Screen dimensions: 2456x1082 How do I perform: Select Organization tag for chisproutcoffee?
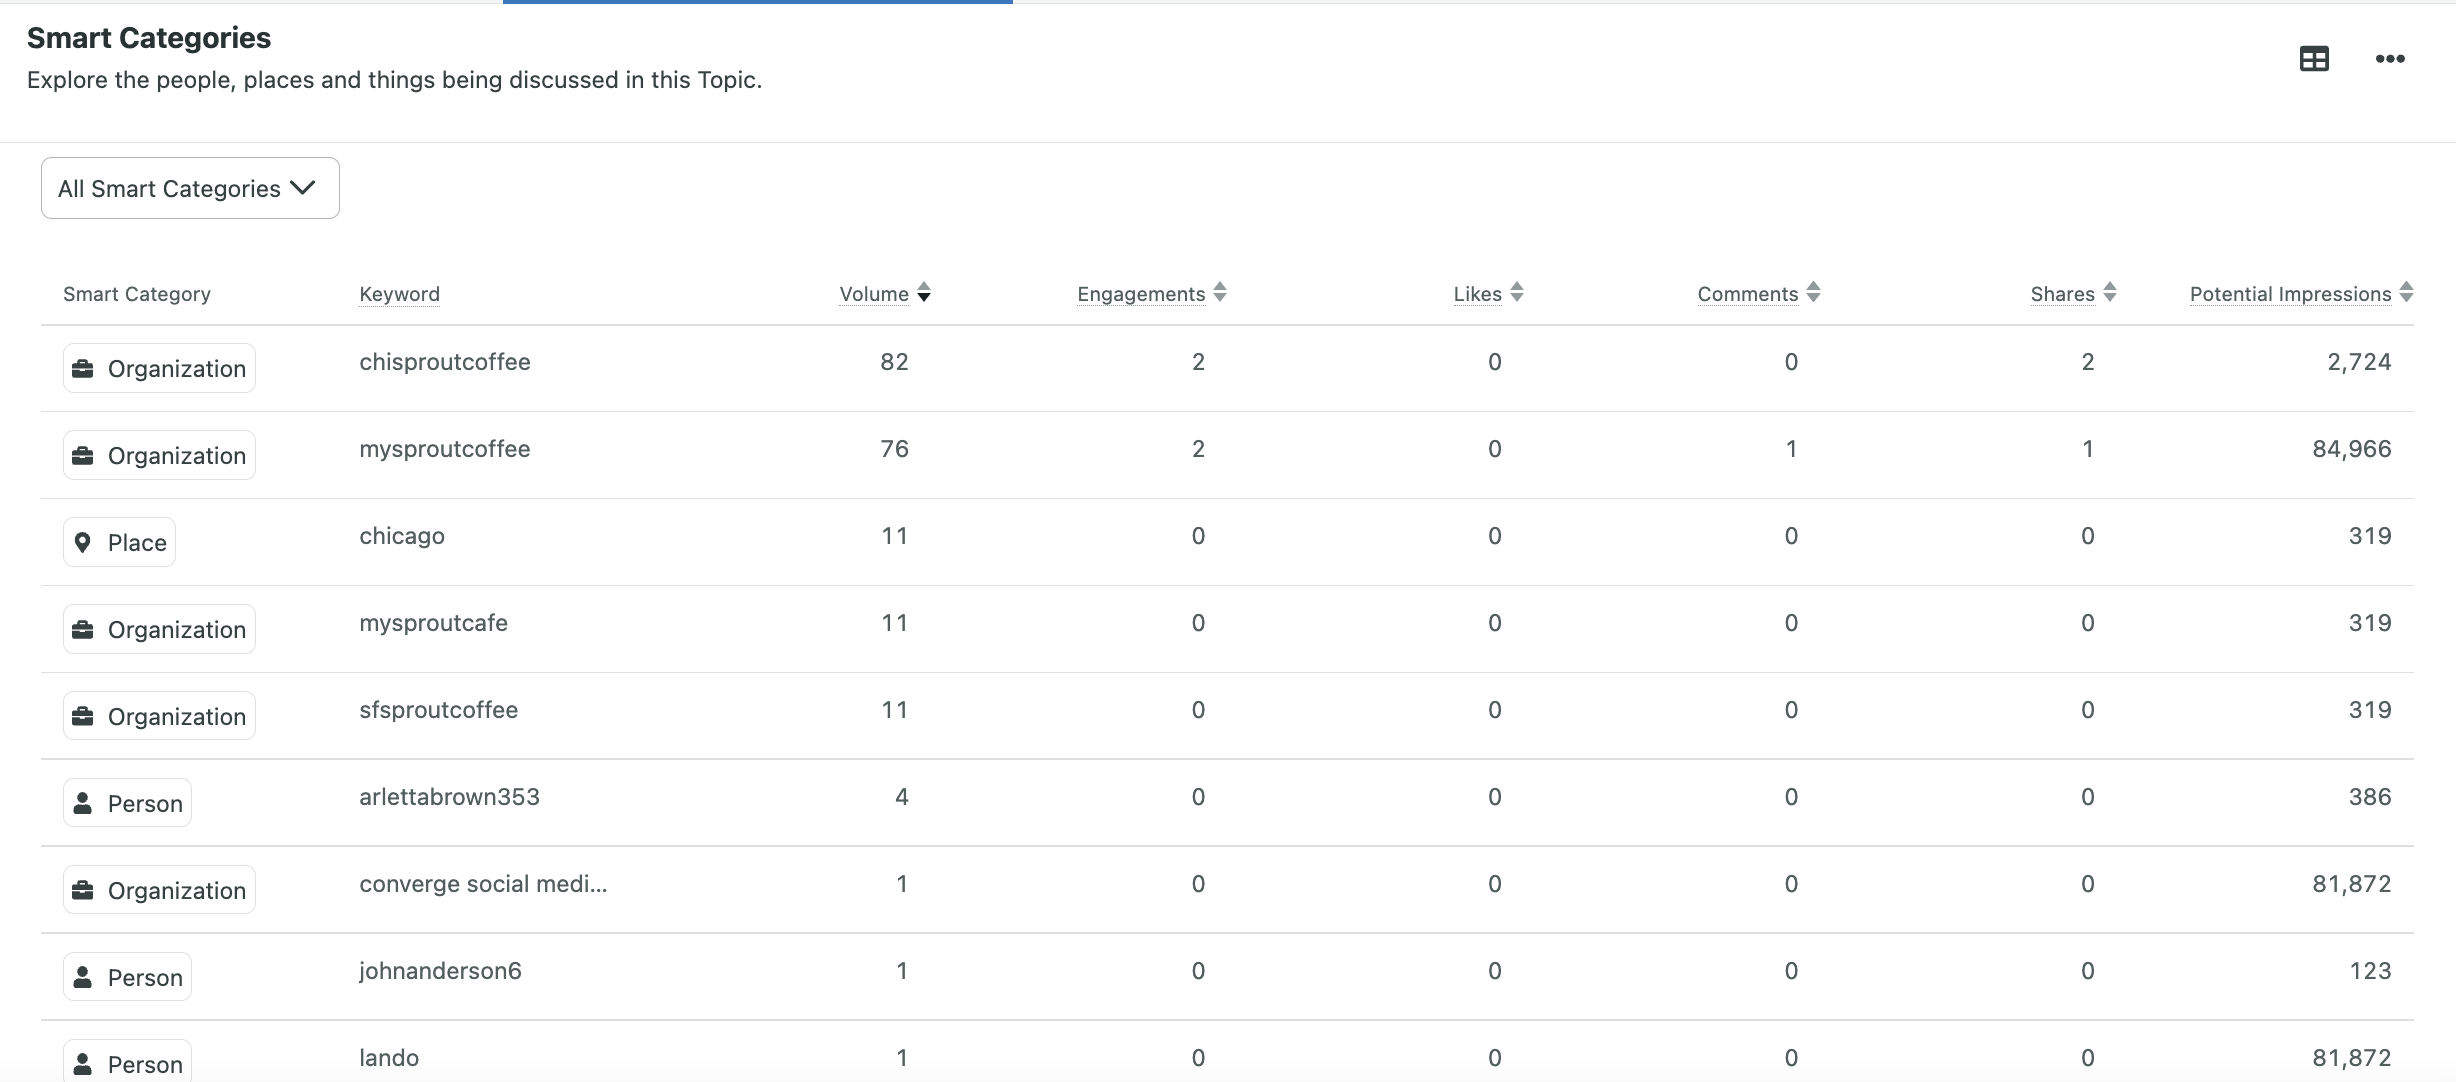point(159,368)
